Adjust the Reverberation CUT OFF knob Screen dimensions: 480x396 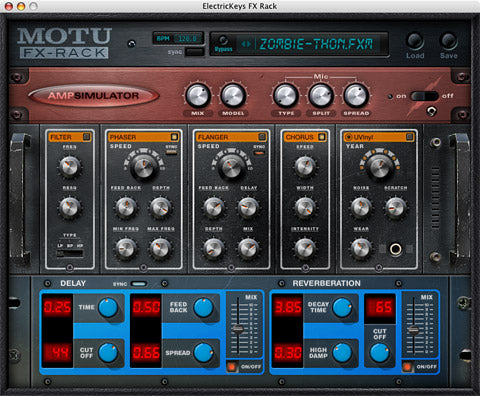pyautogui.click(x=380, y=353)
